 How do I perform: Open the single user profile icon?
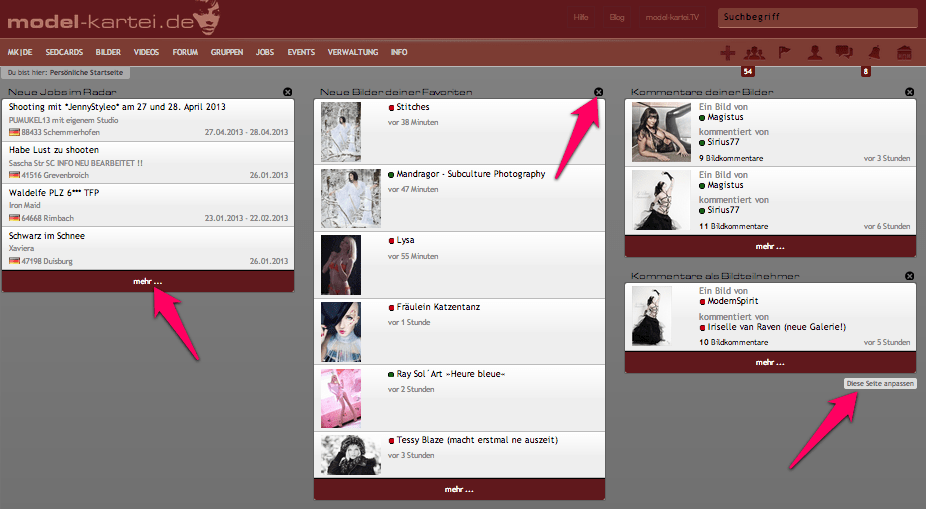coord(815,53)
